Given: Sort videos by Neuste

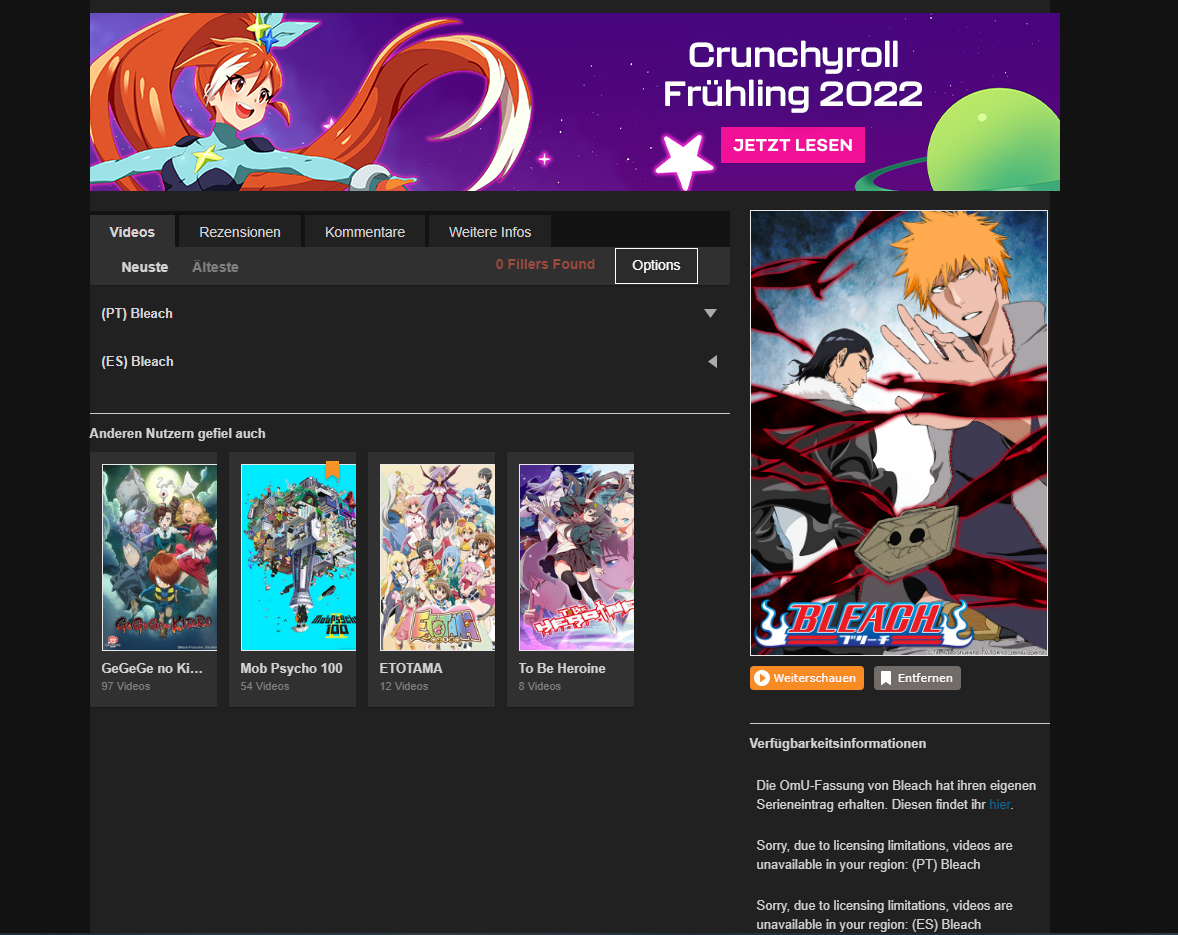Looking at the screenshot, I should point(145,267).
